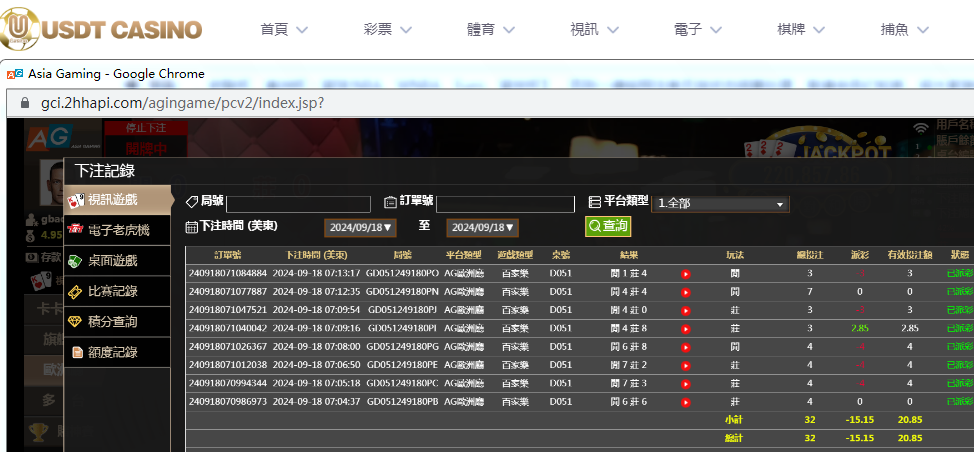The image size is (974, 452).
Task: Play video replay for the 閑4 莊0 result
Action: pyautogui.click(x=685, y=310)
